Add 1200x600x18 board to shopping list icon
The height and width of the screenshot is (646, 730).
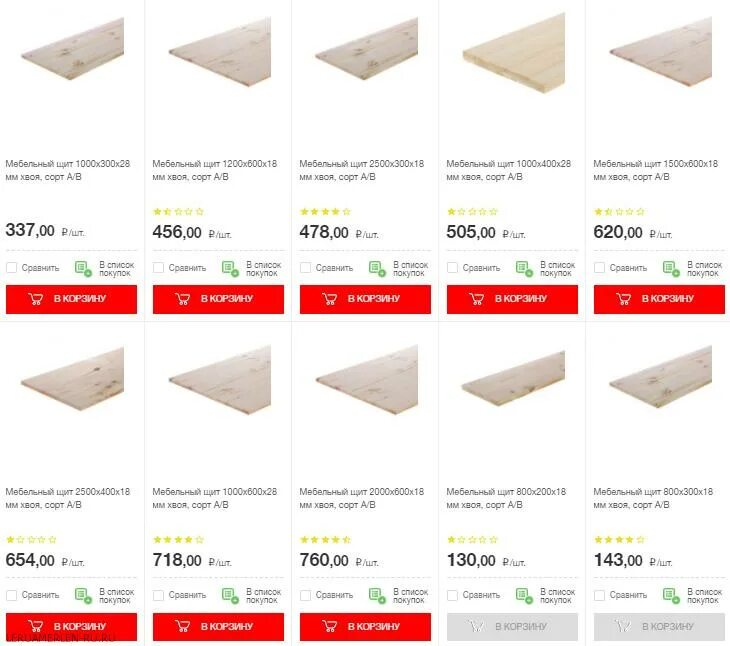230,268
